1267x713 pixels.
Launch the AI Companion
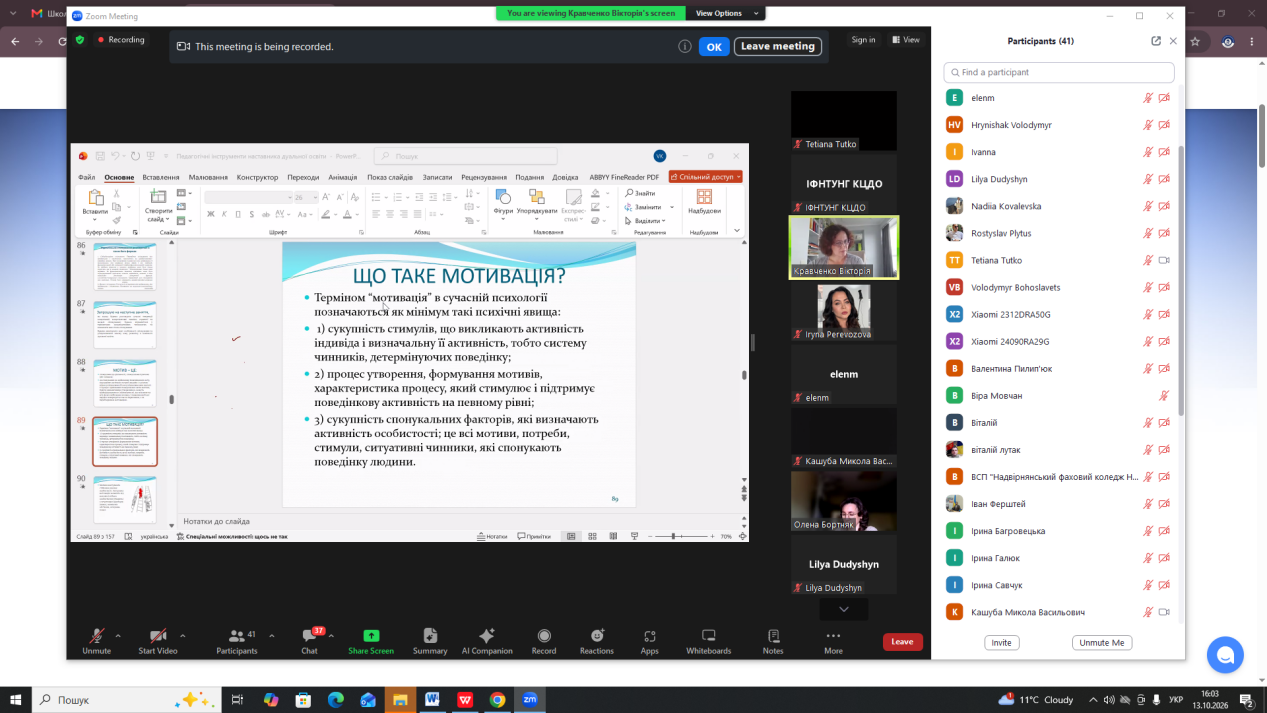(487, 640)
